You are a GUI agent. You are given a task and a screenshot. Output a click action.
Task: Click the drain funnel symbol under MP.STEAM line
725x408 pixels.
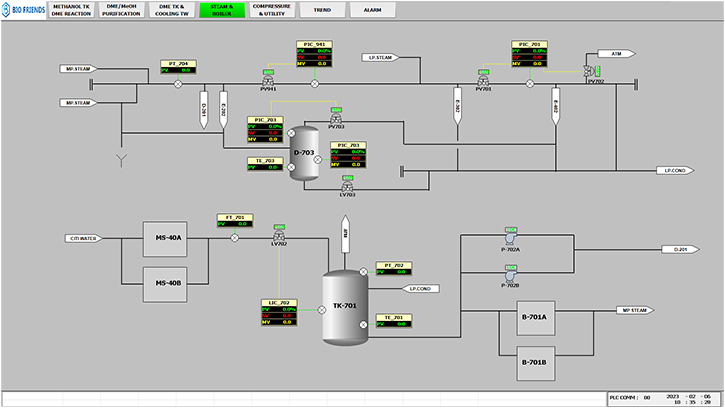(x=122, y=160)
